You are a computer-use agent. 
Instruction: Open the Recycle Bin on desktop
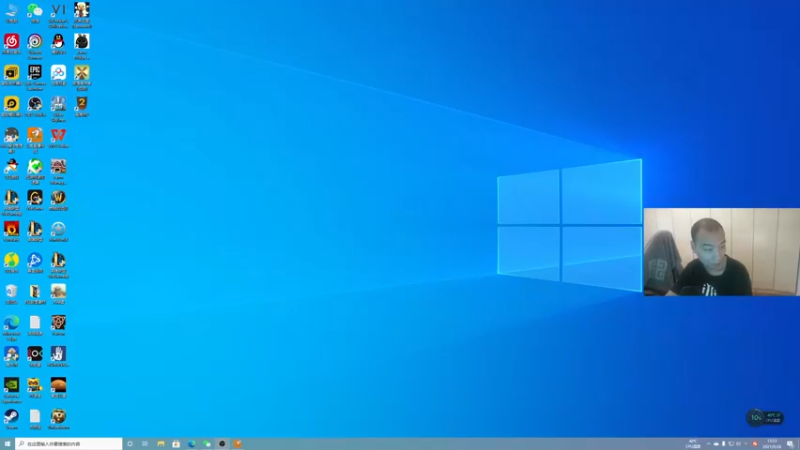11,292
